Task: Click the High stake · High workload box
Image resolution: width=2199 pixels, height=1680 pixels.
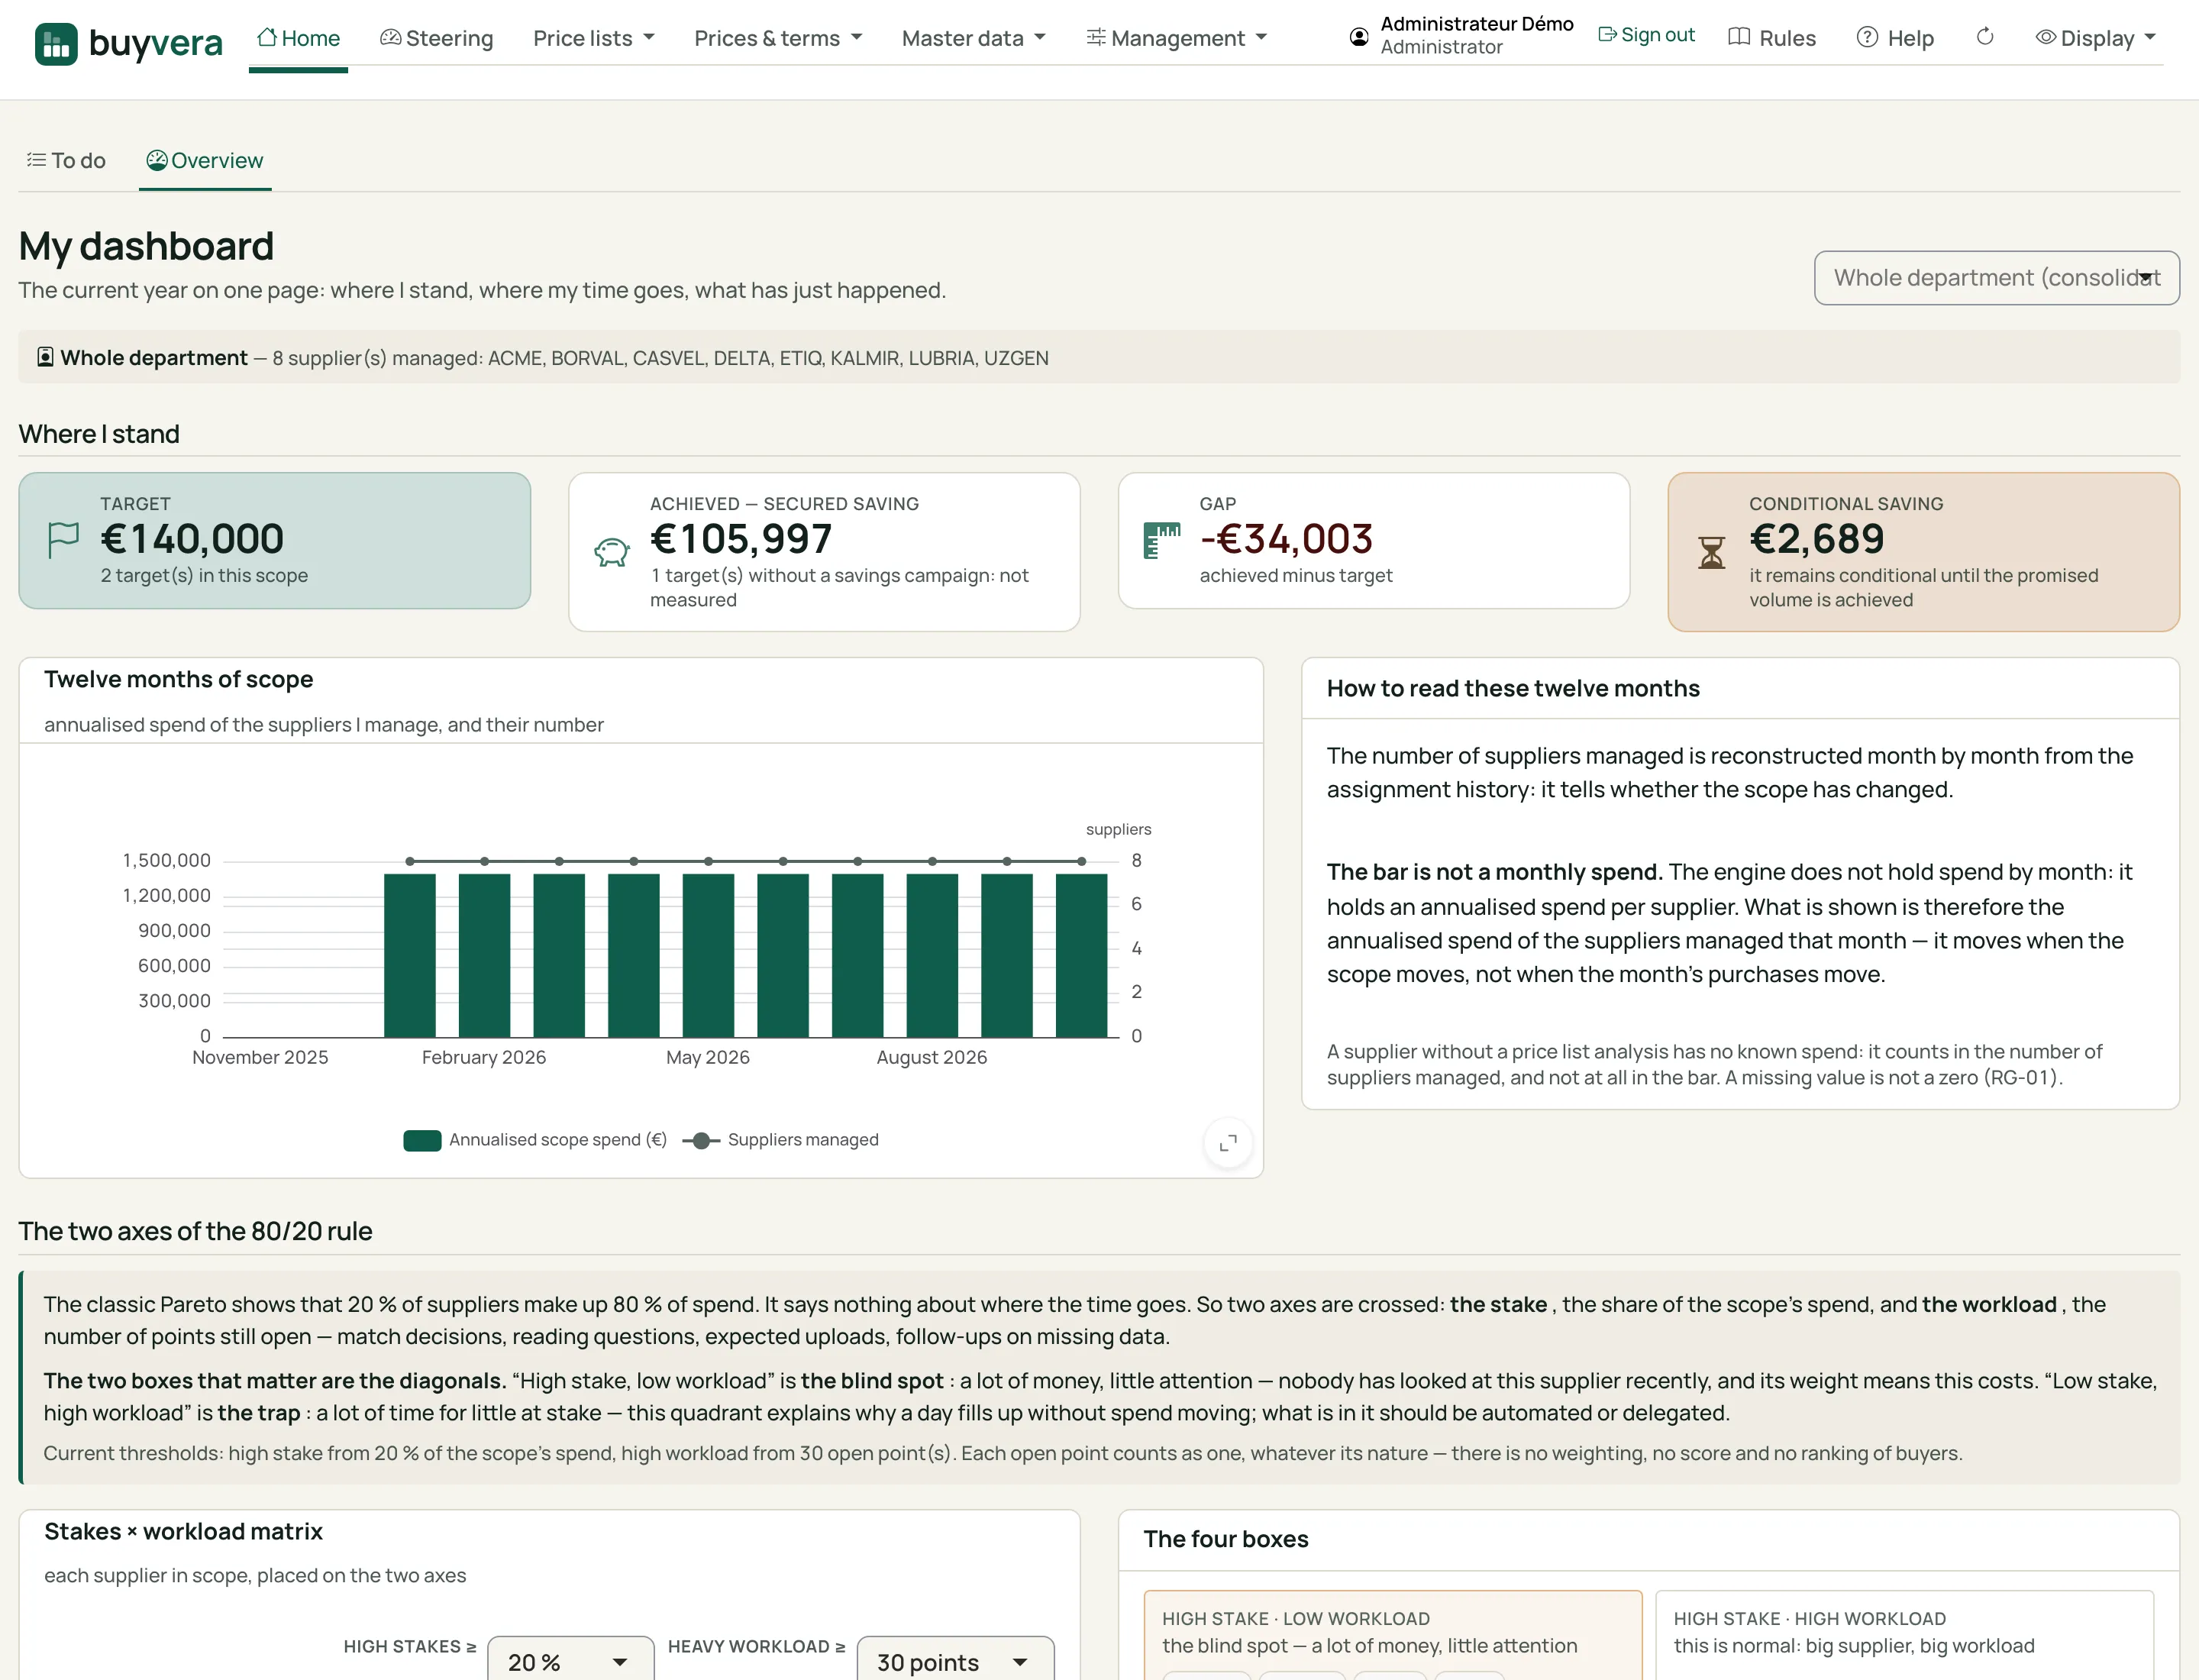Action: coord(1904,1635)
